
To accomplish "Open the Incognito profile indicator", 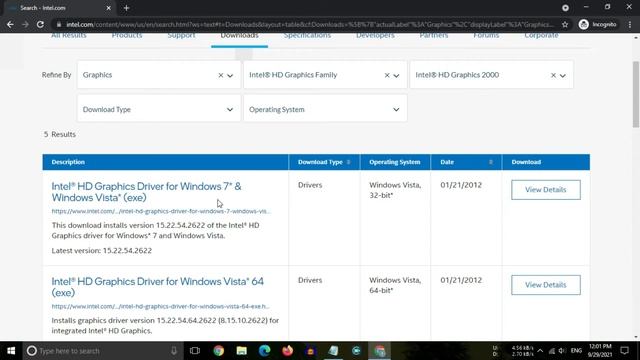I will [598, 24].
